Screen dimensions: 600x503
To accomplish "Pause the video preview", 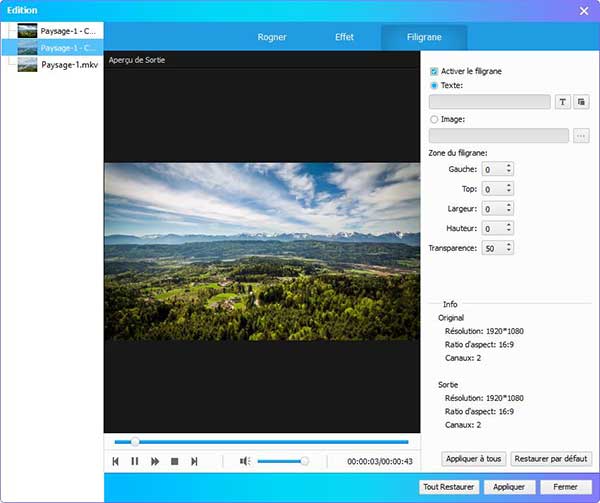I will 135,461.
